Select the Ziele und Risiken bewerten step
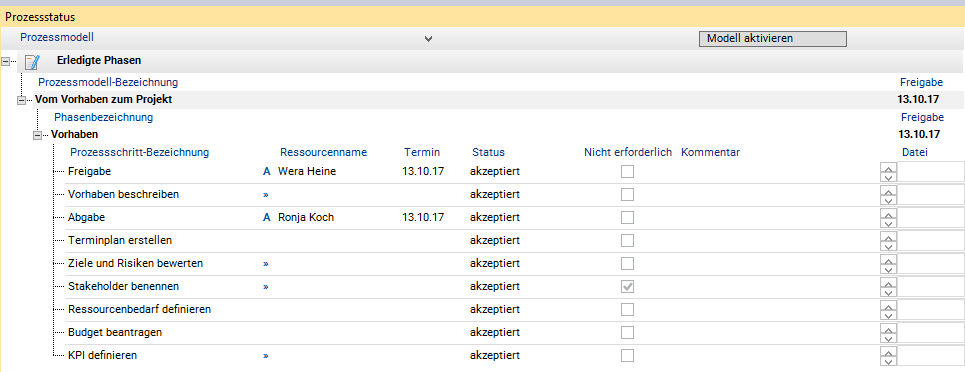965x372 pixels. click(x=135, y=264)
